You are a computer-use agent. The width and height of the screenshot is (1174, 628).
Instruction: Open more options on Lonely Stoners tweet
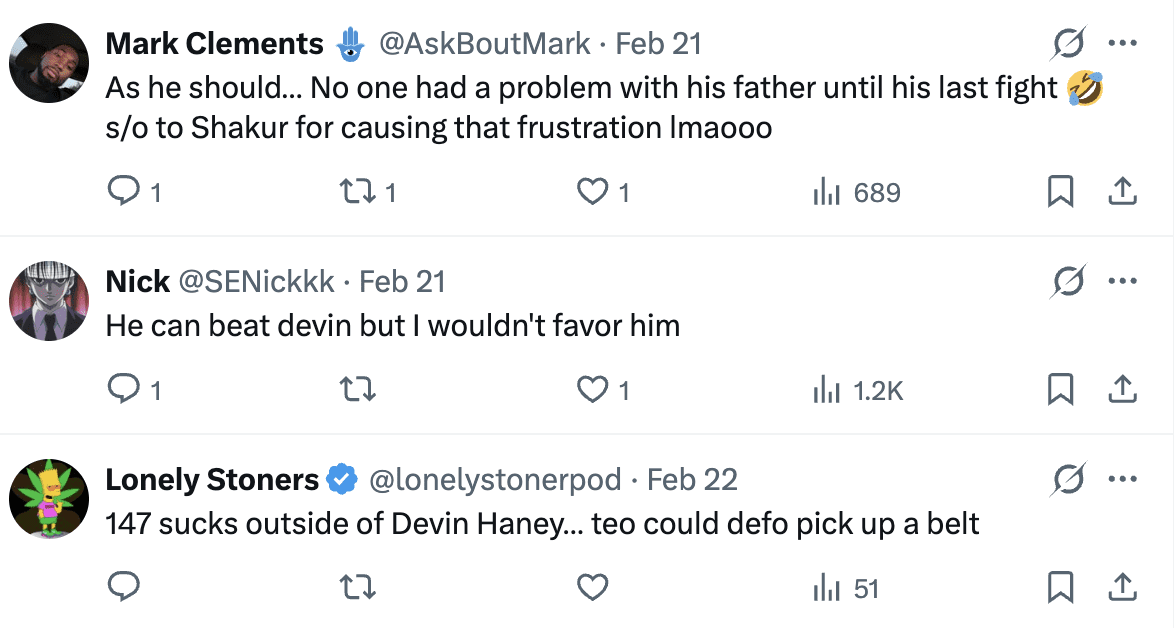pos(1122,480)
